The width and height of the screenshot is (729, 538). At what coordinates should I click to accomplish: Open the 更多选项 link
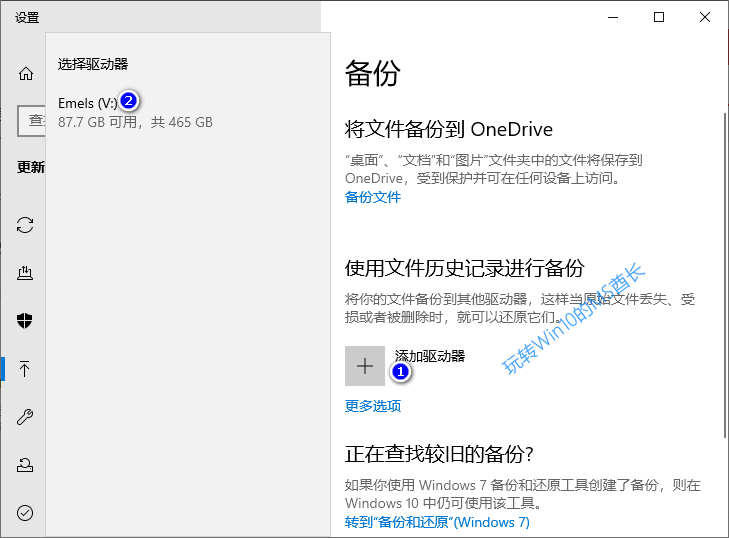coord(373,406)
